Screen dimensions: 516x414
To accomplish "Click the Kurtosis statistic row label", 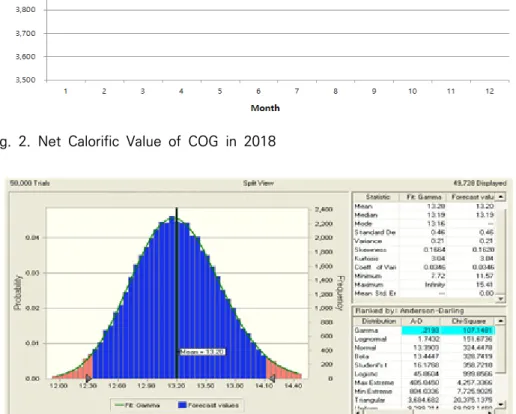I will tap(366, 258).
